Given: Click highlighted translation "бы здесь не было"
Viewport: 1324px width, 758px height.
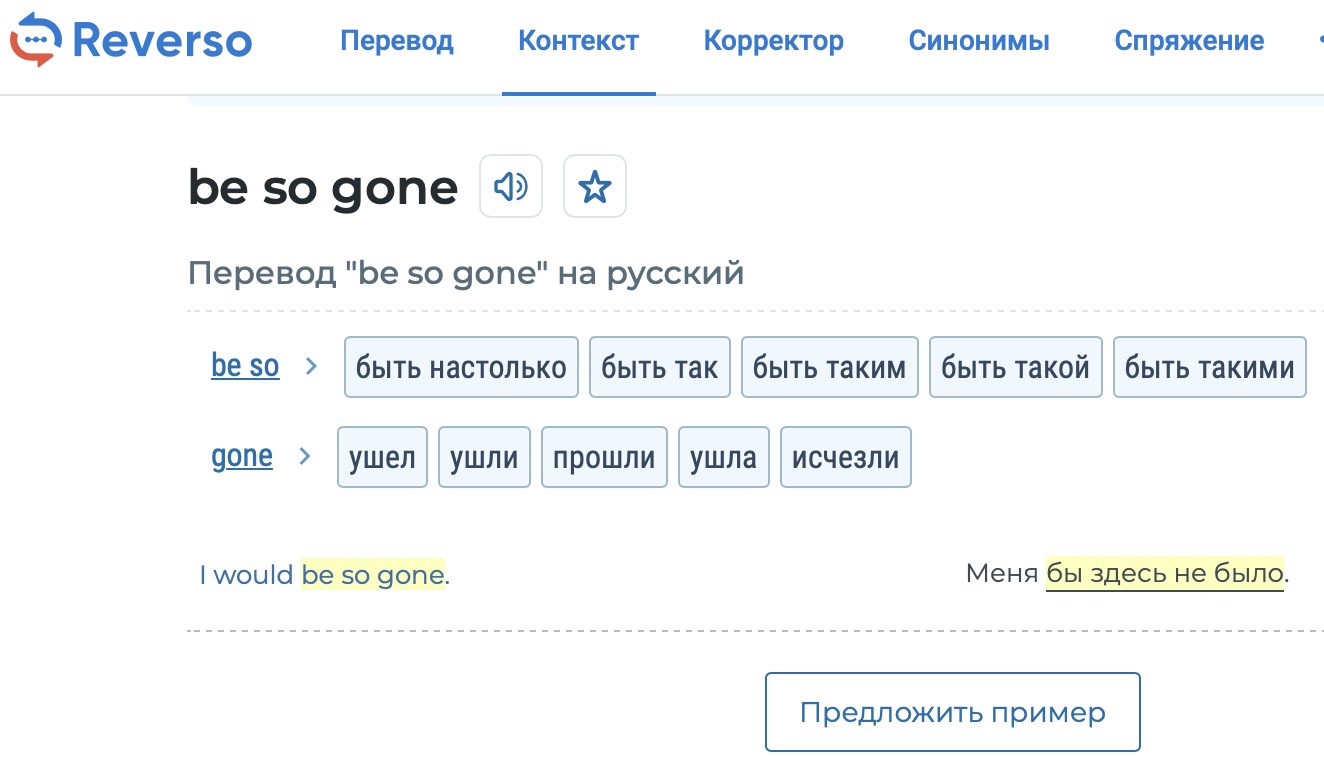Looking at the screenshot, I should (x=1164, y=574).
